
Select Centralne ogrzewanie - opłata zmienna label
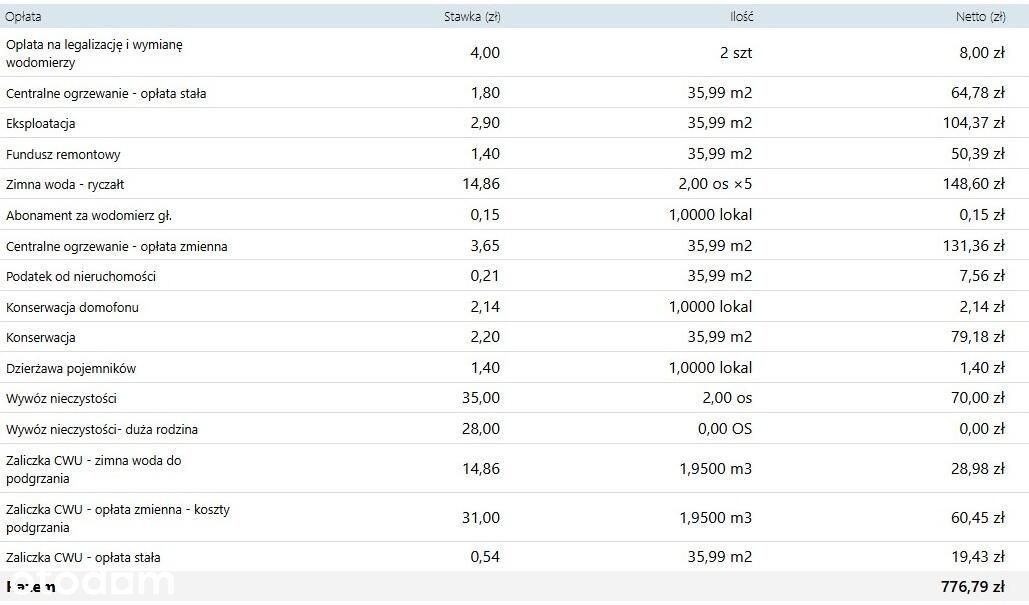[x=117, y=247]
